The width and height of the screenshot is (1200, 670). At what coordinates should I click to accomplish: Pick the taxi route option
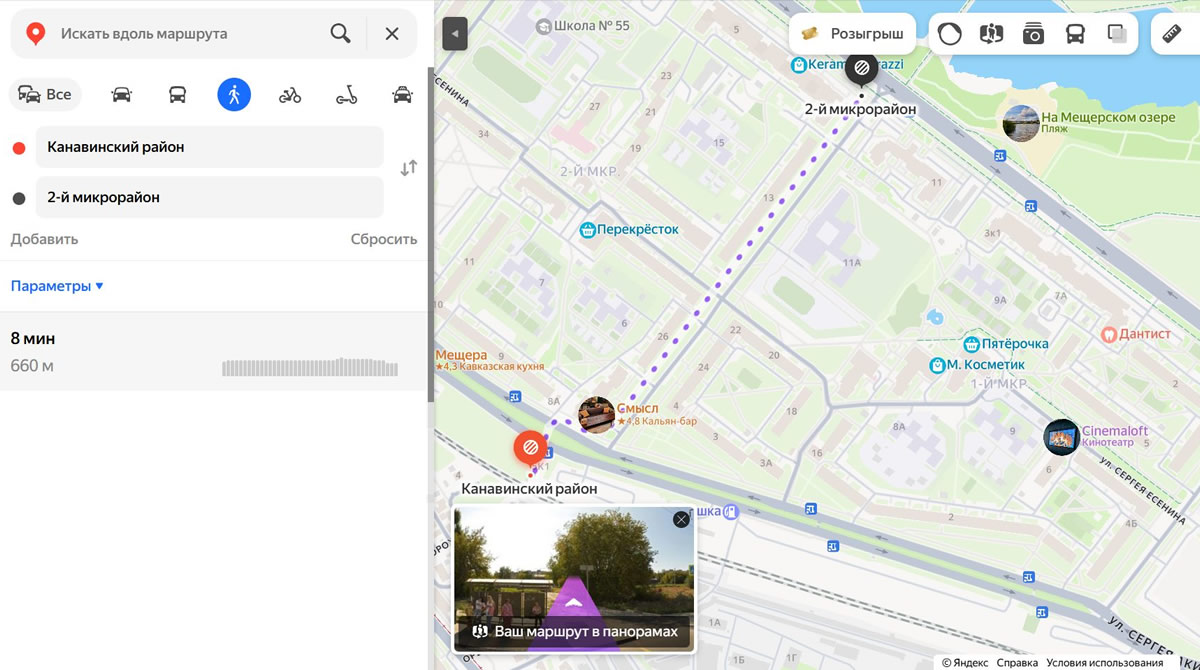[x=402, y=95]
